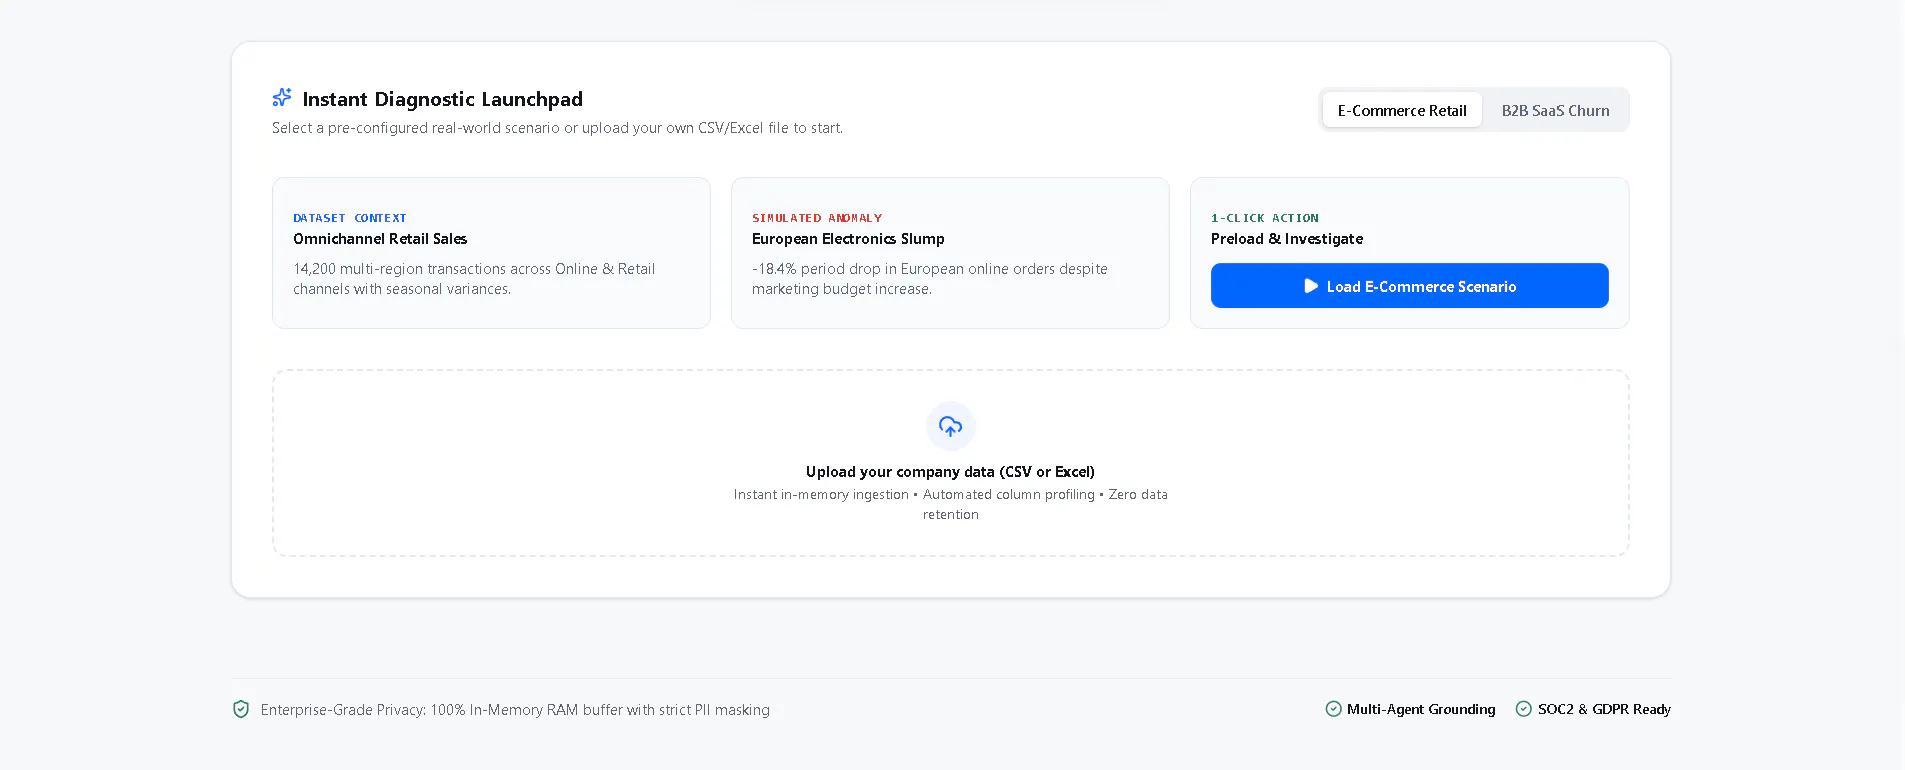
Task: Click the 1-CLICK ACTION label
Action: (x=1264, y=218)
